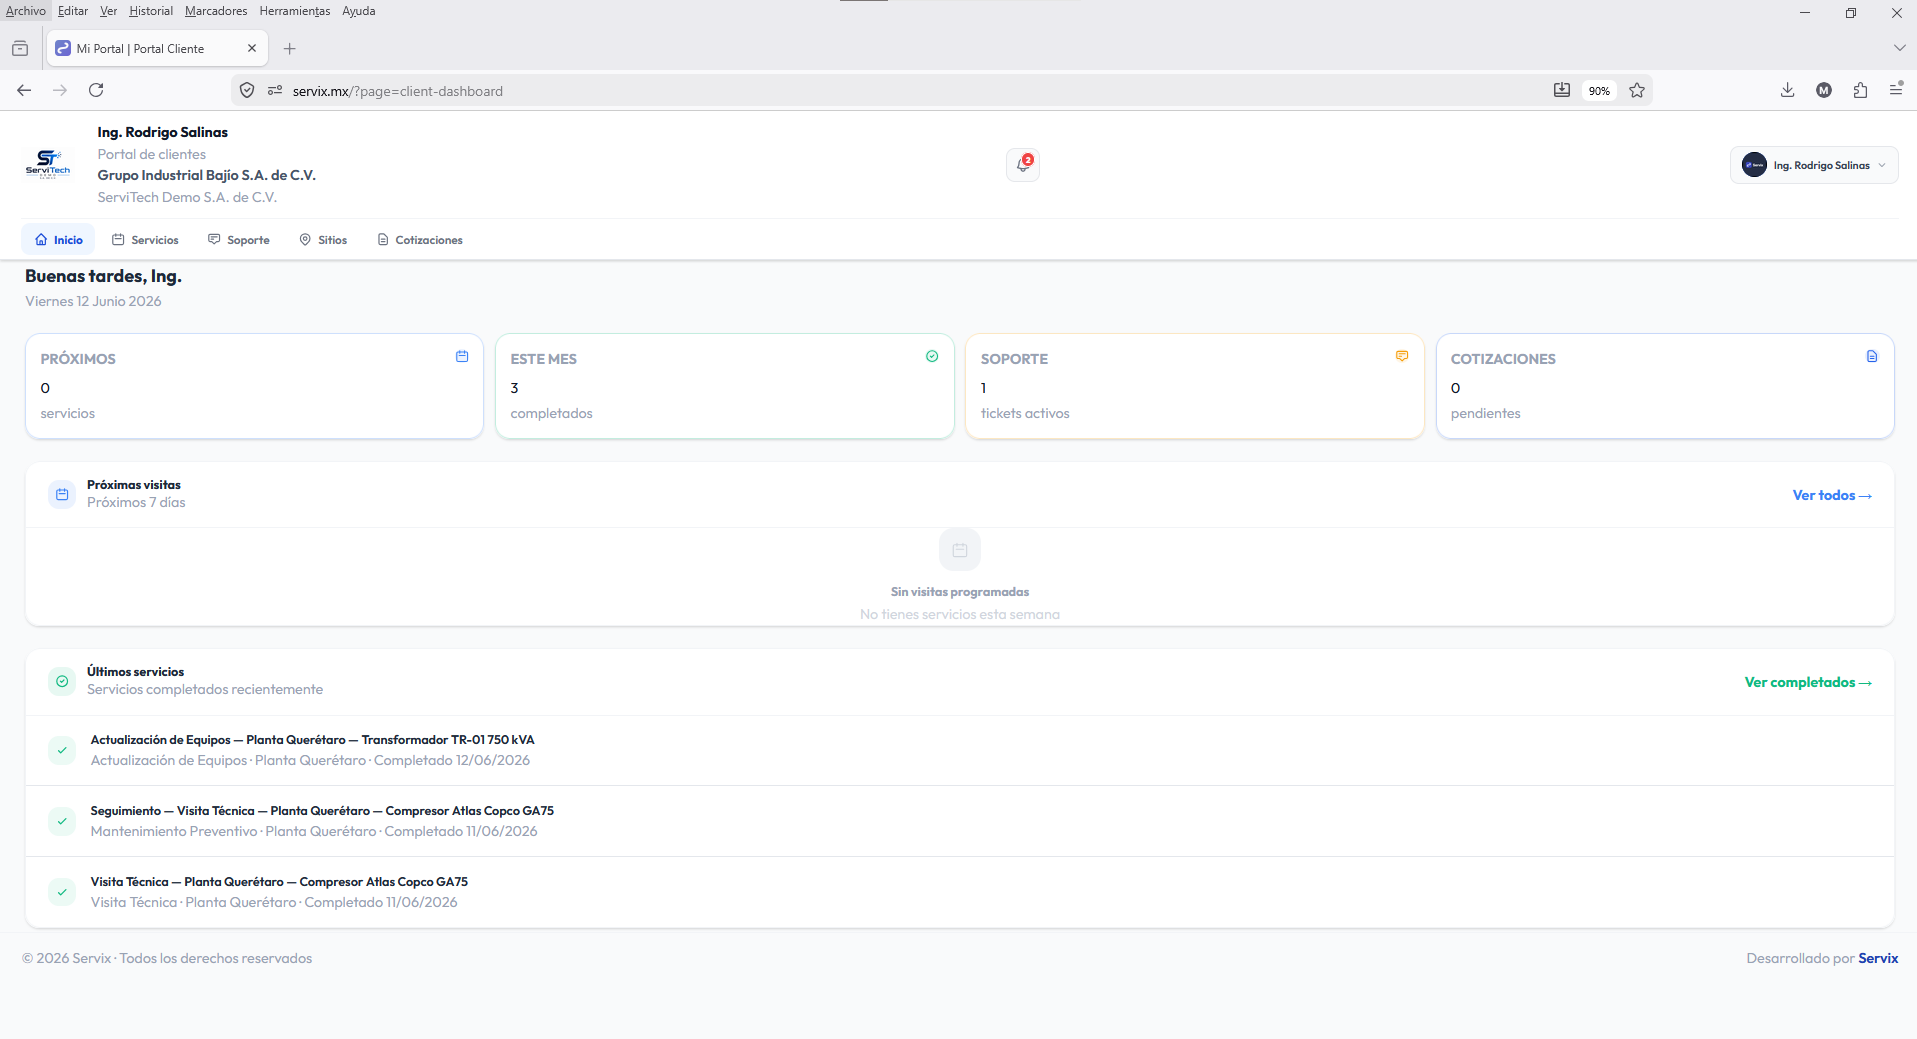The height and width of the screenshot is (1039, 1917).
Task: Open the Soporte tickets activos card
Action: click(1195, 386)
